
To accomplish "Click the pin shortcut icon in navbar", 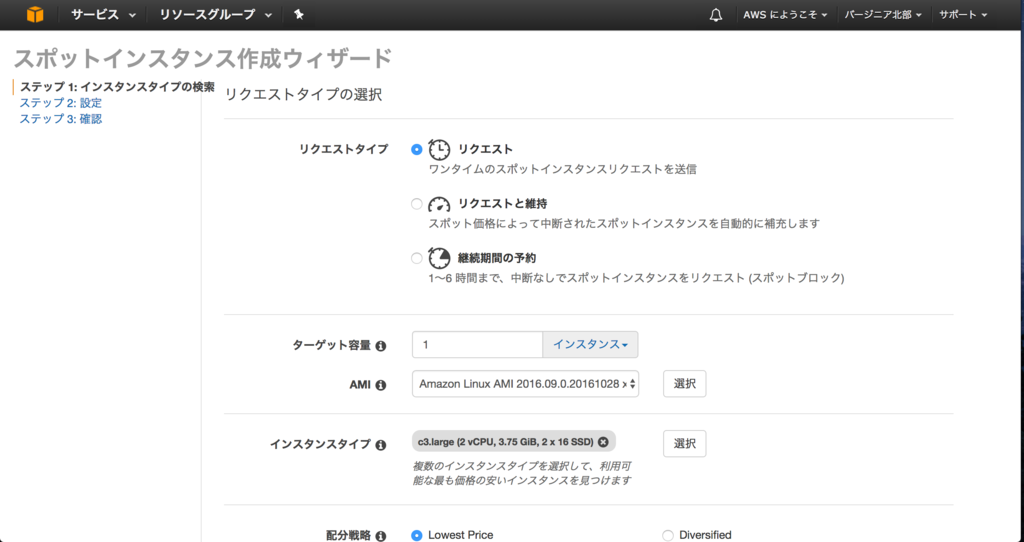I will coord(298,14).
